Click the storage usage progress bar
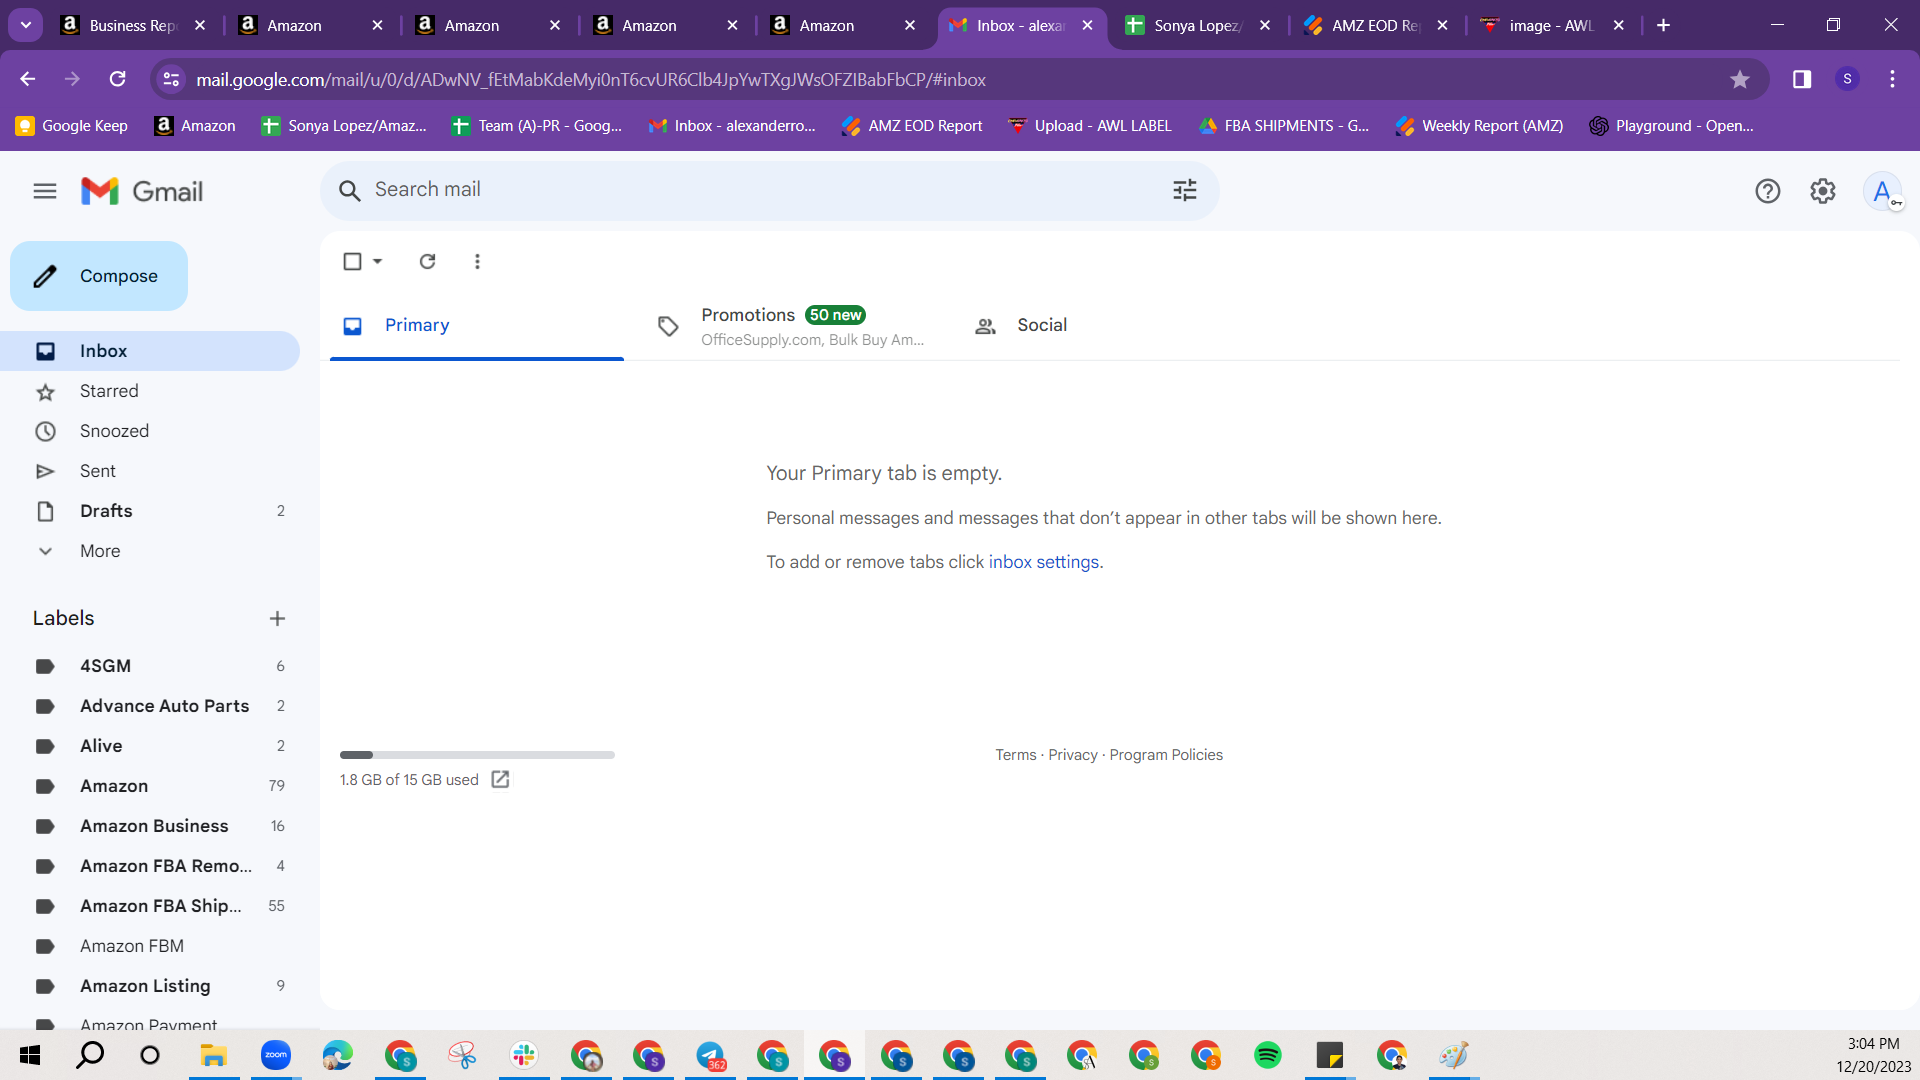 click(x=477, y=755)
